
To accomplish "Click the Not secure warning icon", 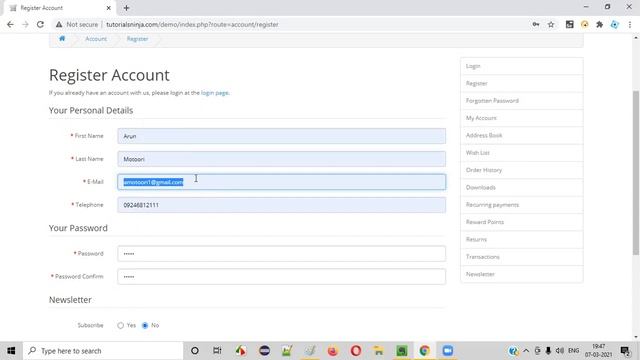I will coord(59,24).
